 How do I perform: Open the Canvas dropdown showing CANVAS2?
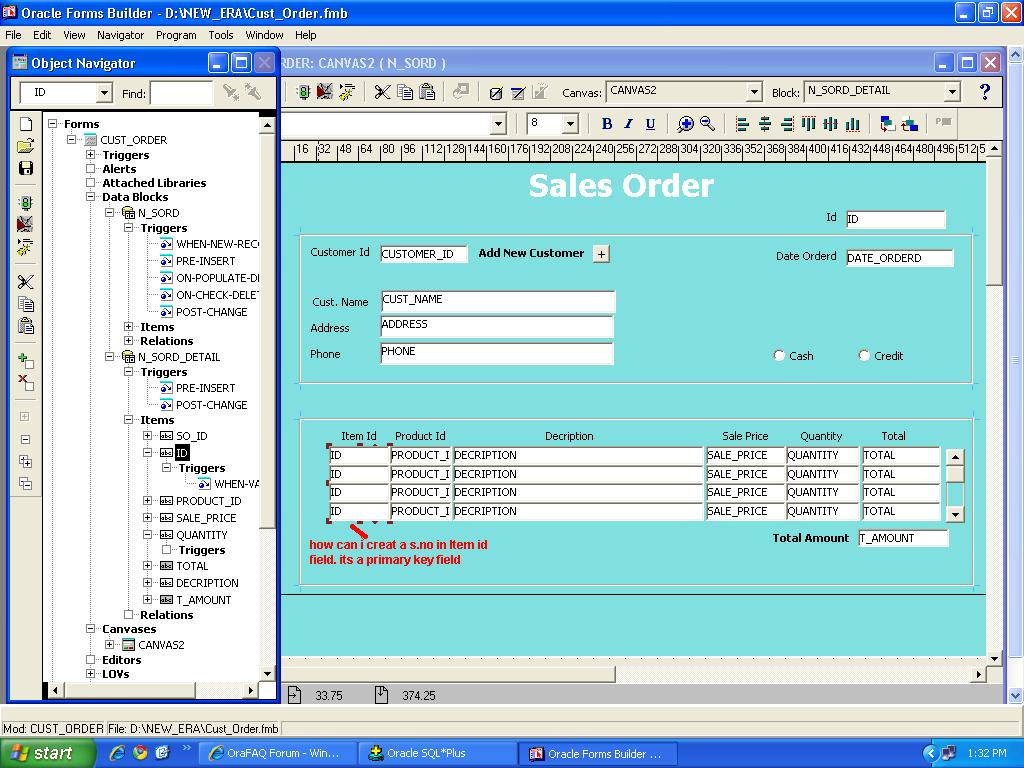[x=754, y=92]
